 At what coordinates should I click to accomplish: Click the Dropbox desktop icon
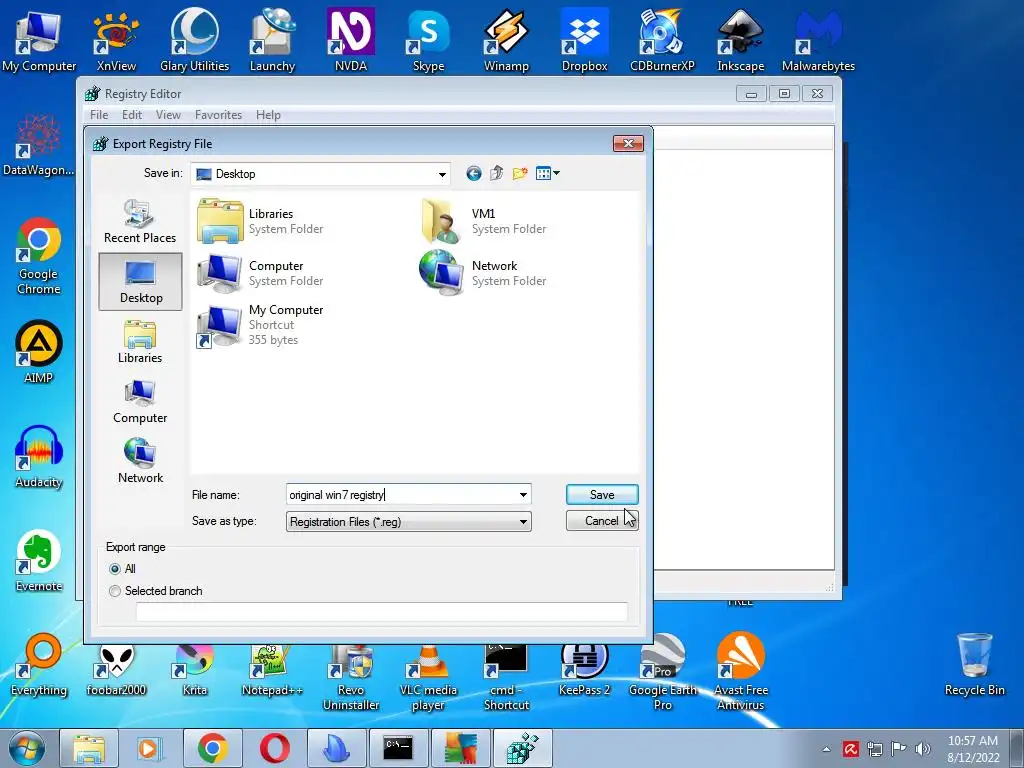(584, 40)
